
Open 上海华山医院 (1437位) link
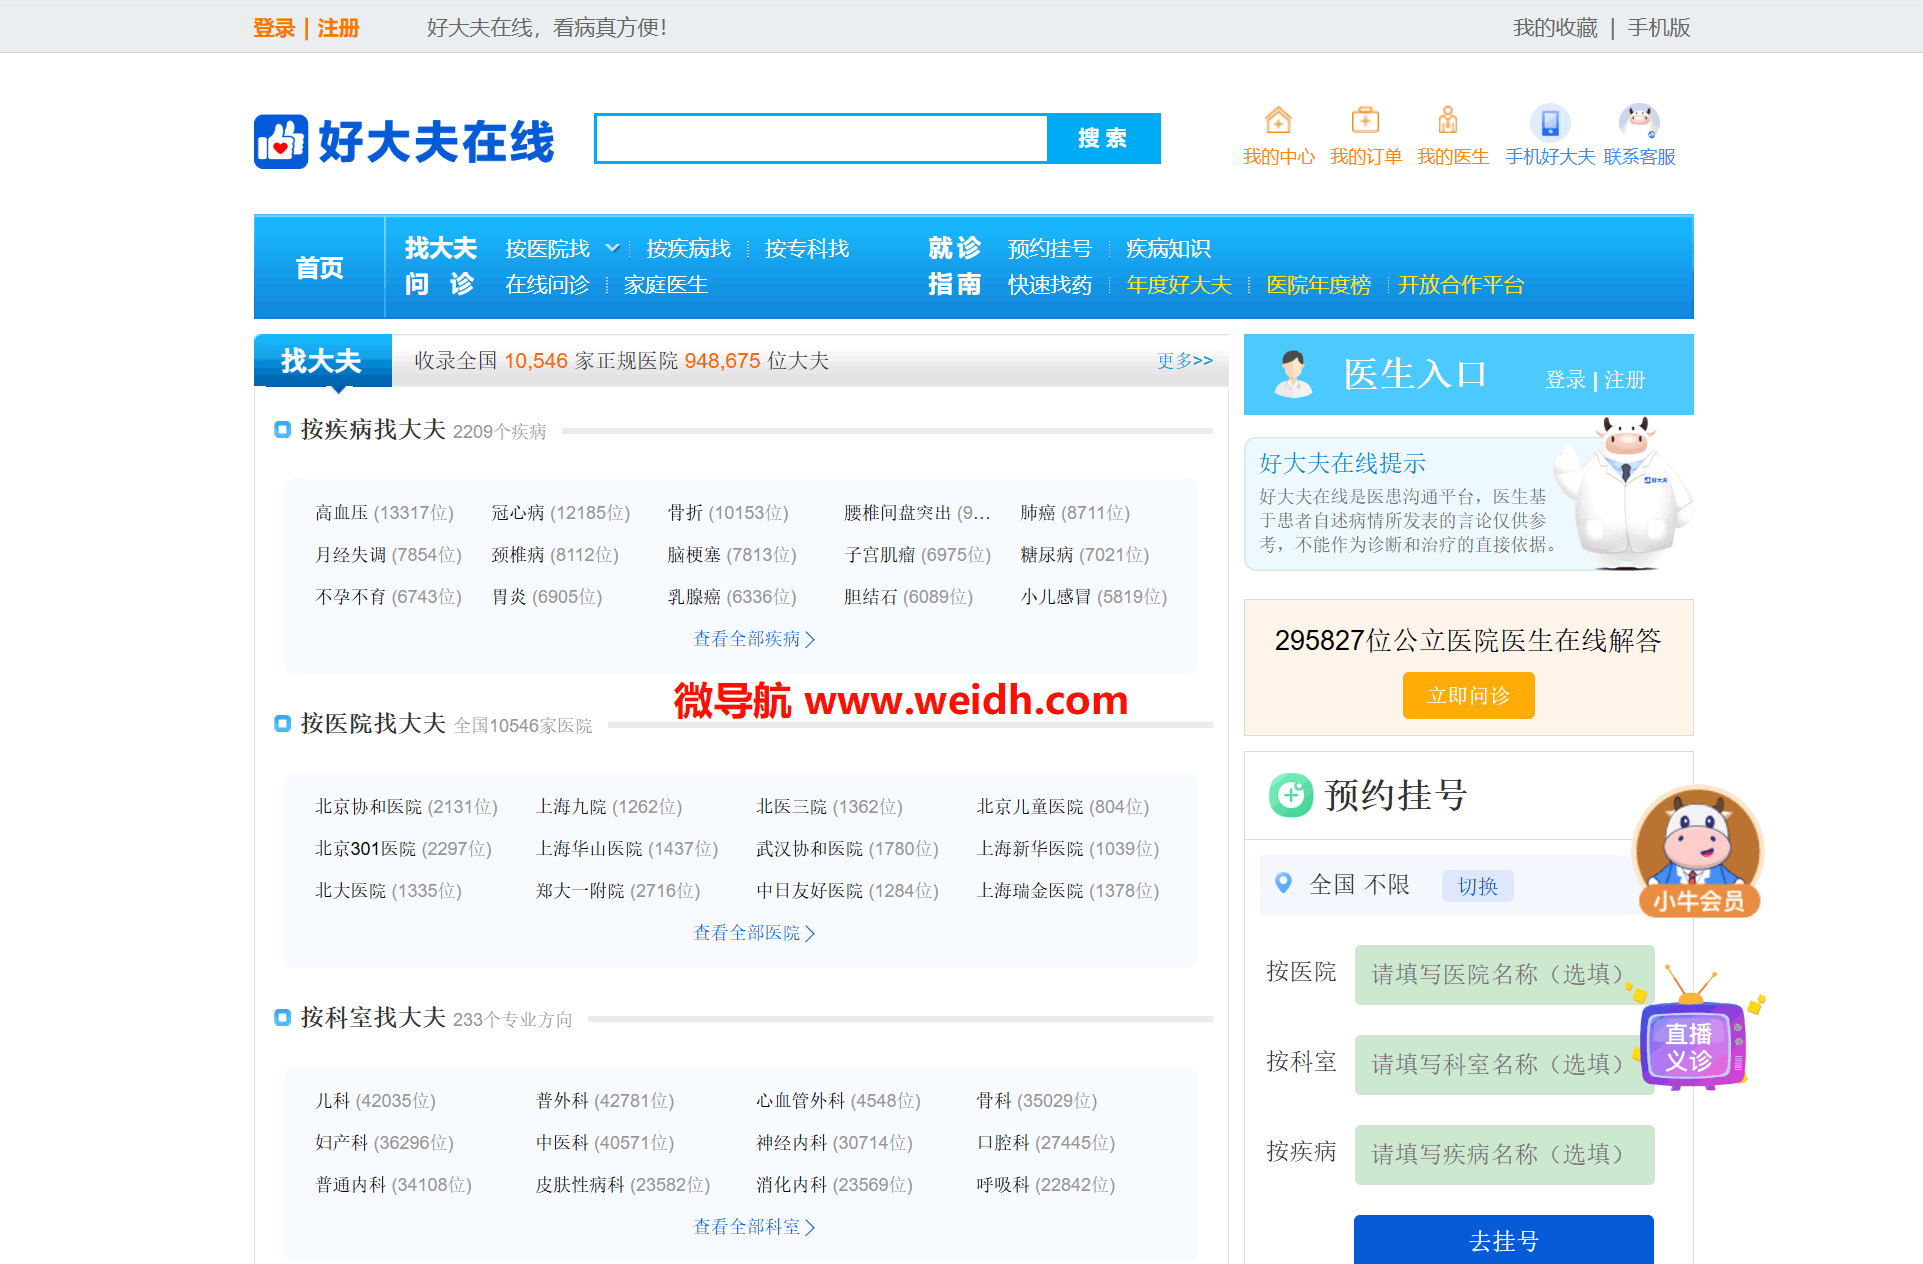[627, 848]
